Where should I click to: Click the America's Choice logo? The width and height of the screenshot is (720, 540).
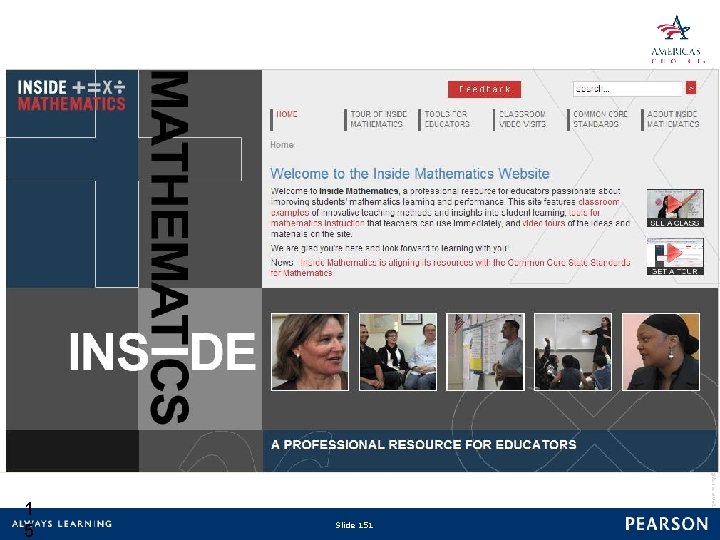point(676,39)
